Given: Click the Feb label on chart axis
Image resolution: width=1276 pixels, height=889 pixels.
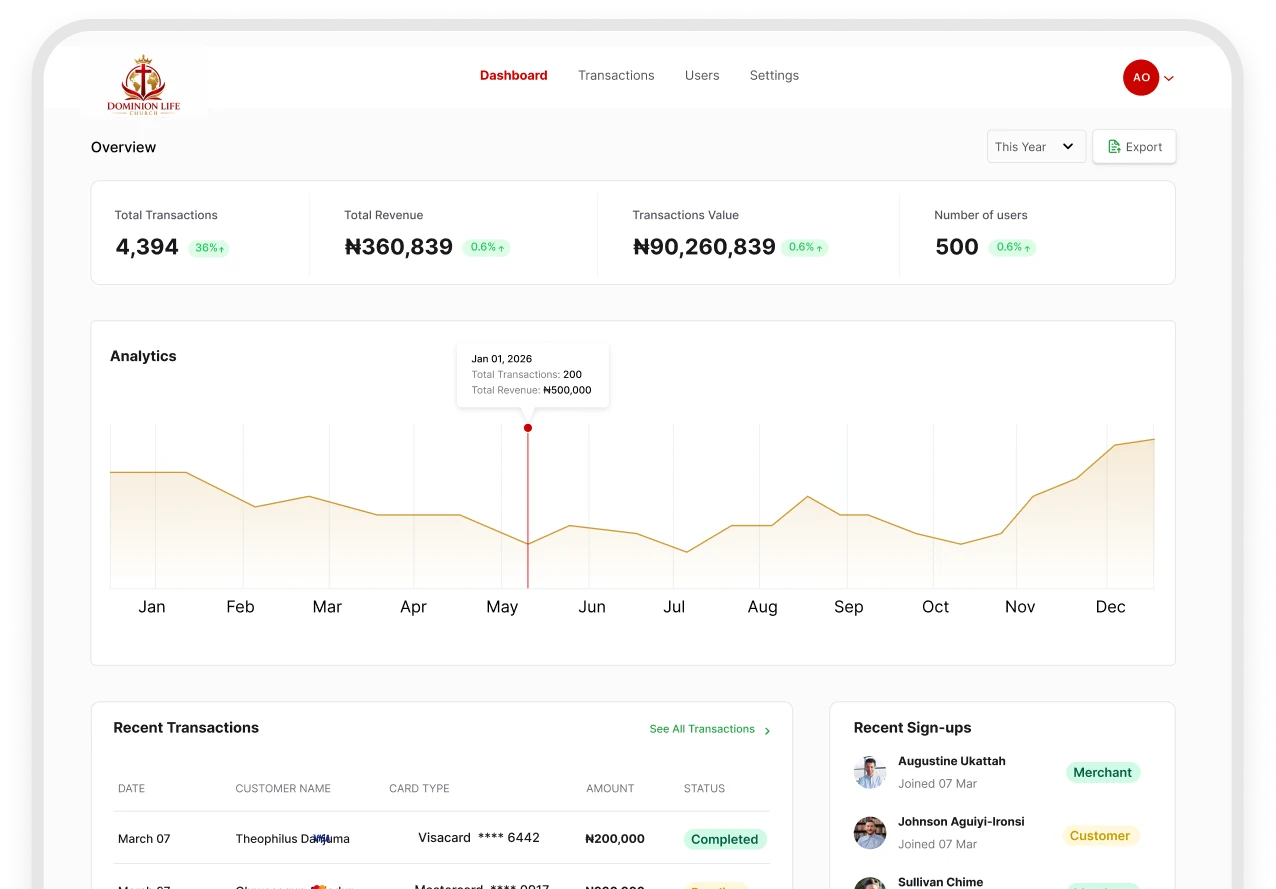Looking at the screenshot, I should pyautogui.click(x=240, y=607).
